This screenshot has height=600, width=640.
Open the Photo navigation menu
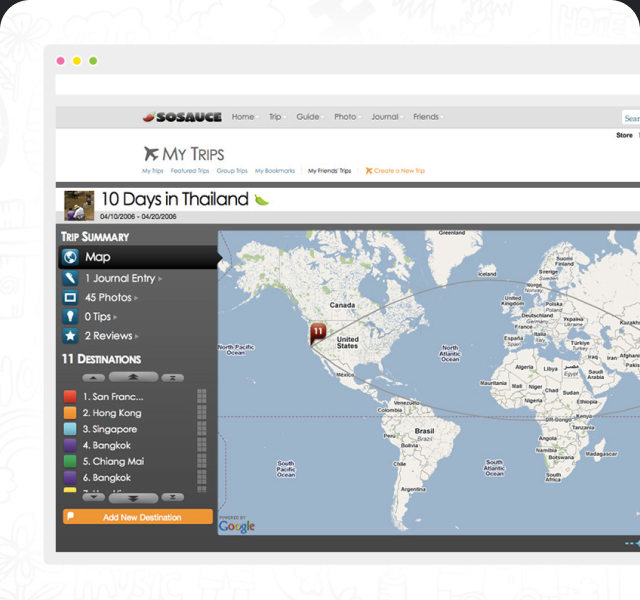tap(347, 117)
